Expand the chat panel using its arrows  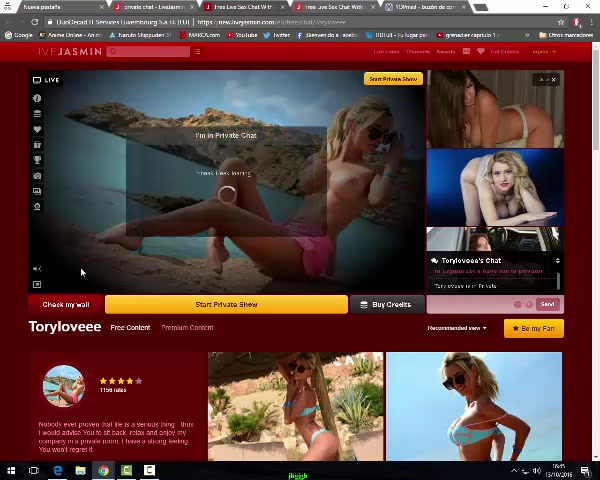coord(557,260)
